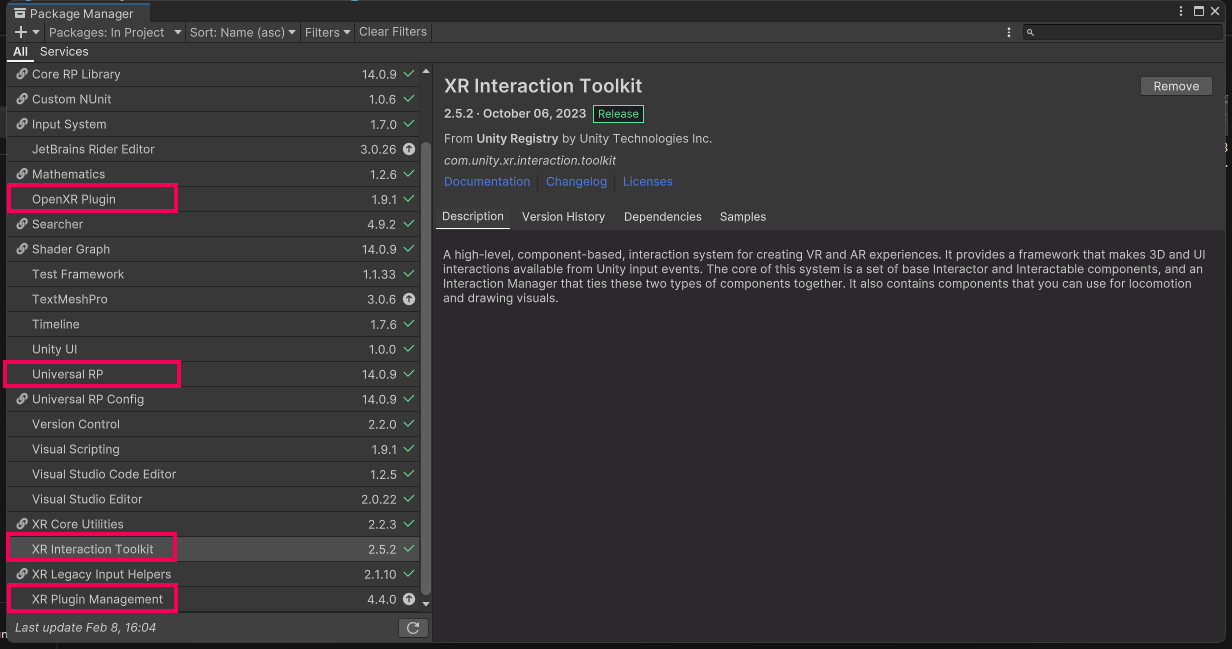The width and height of the screenshot is (1232, 649).
Task: Click the info icon beside TextMeshPro
Action: (408, 298)
